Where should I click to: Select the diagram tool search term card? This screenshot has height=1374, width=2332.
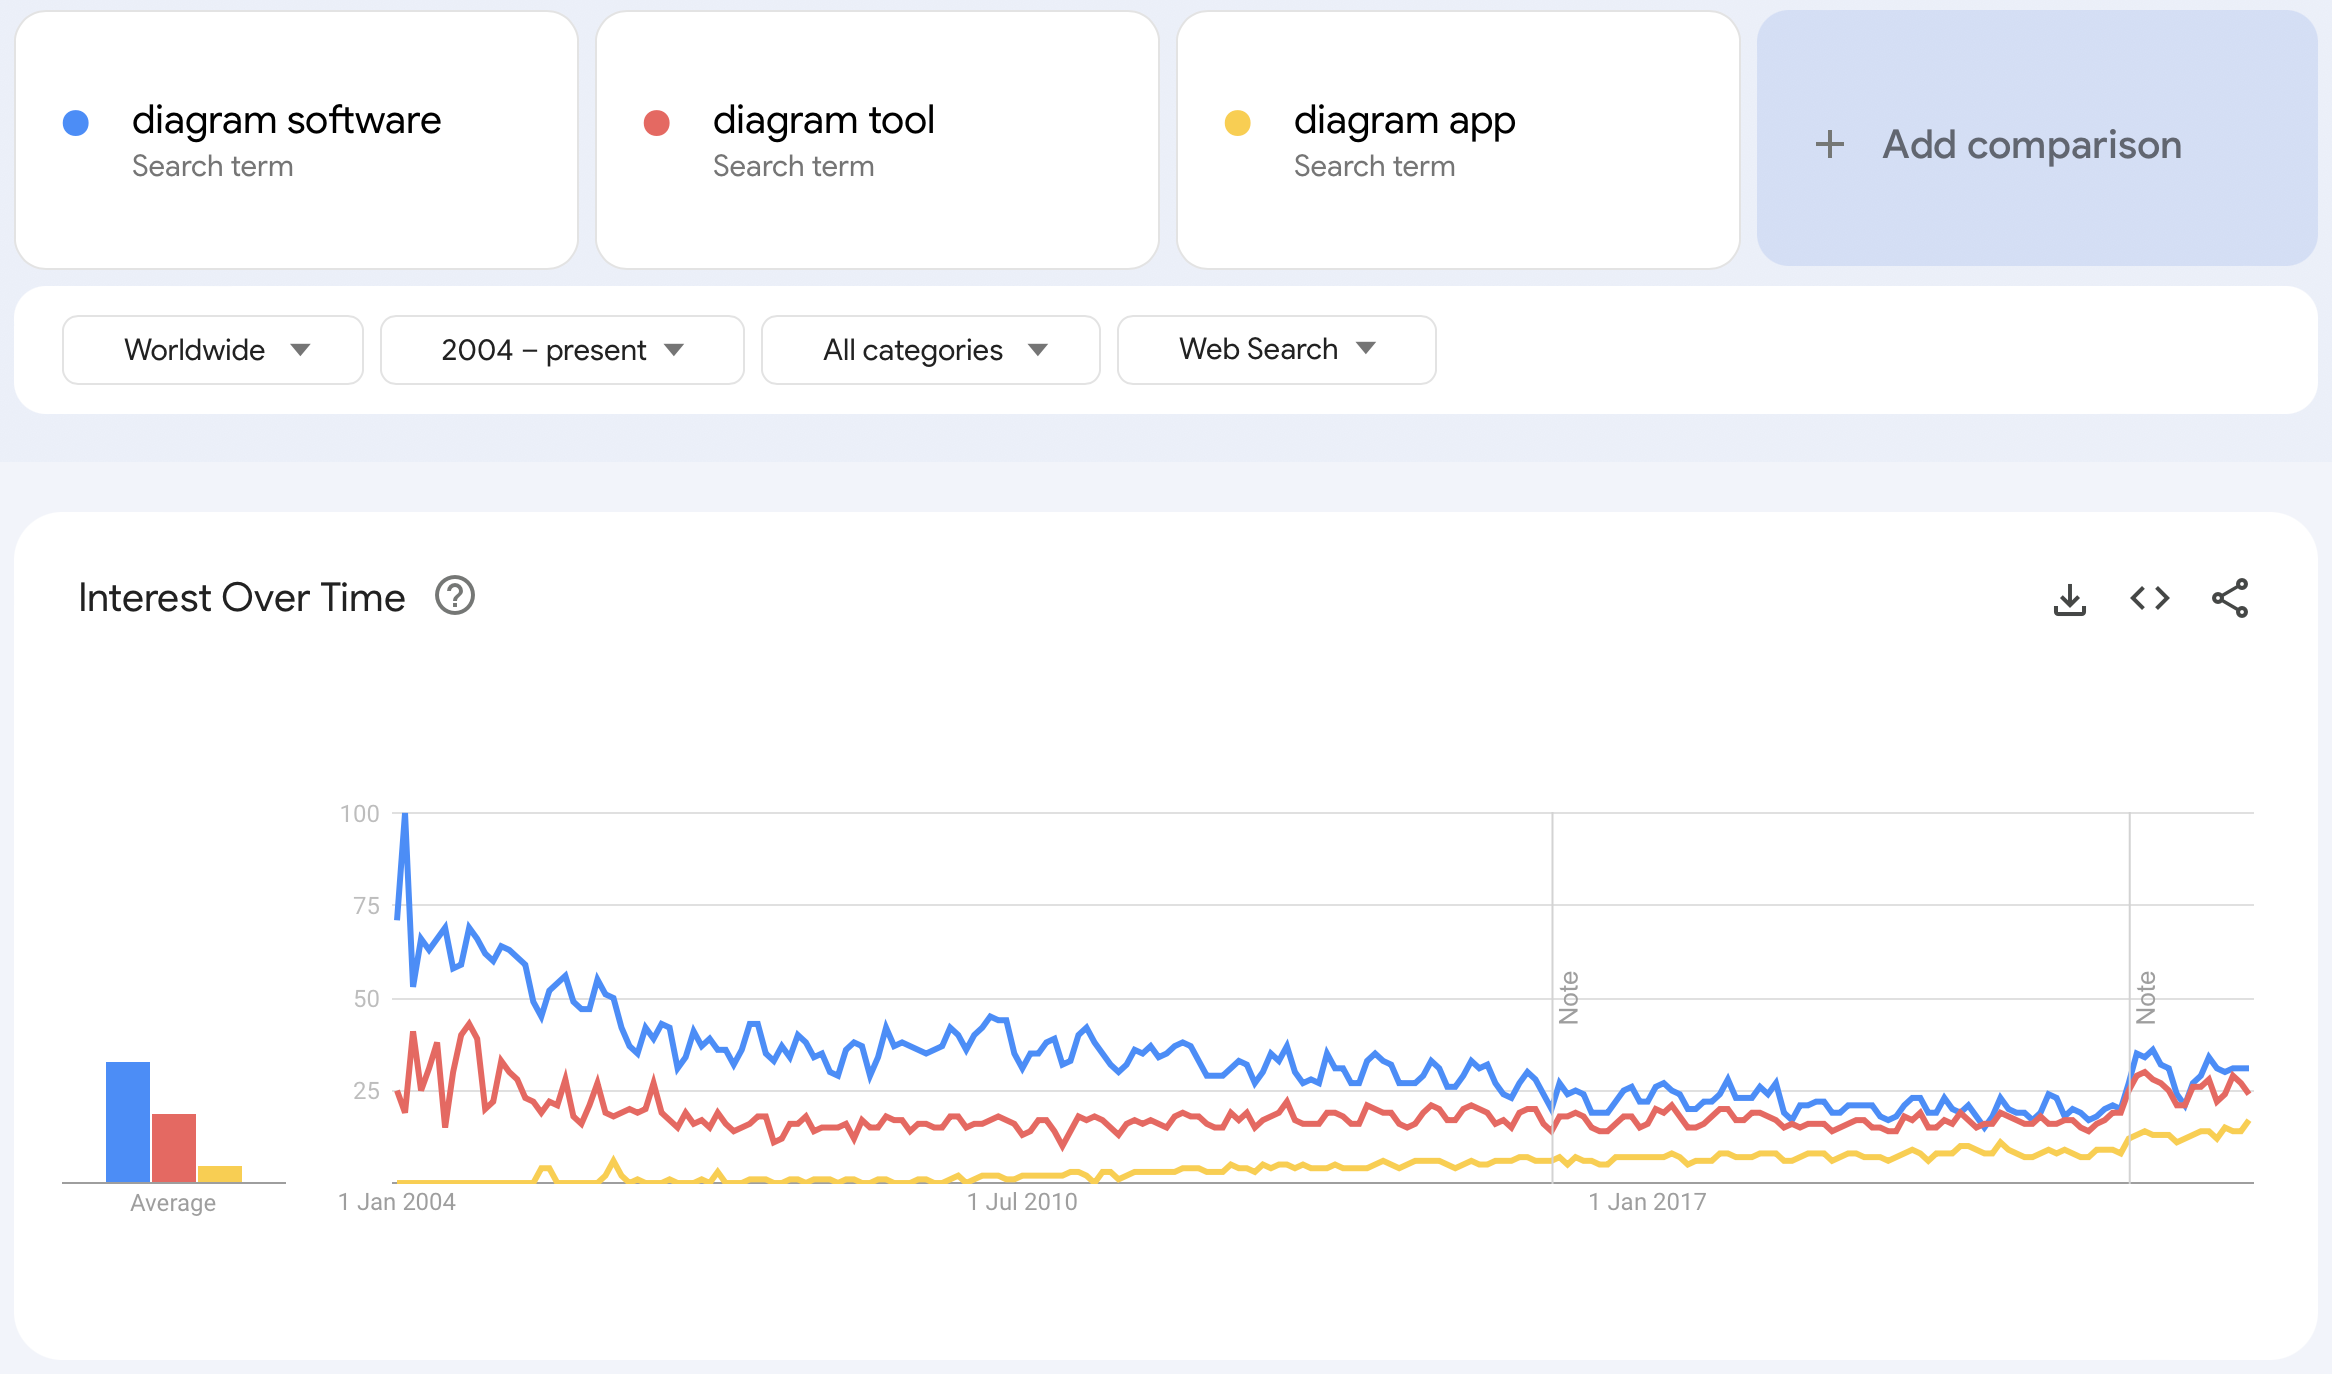[878, 140]
